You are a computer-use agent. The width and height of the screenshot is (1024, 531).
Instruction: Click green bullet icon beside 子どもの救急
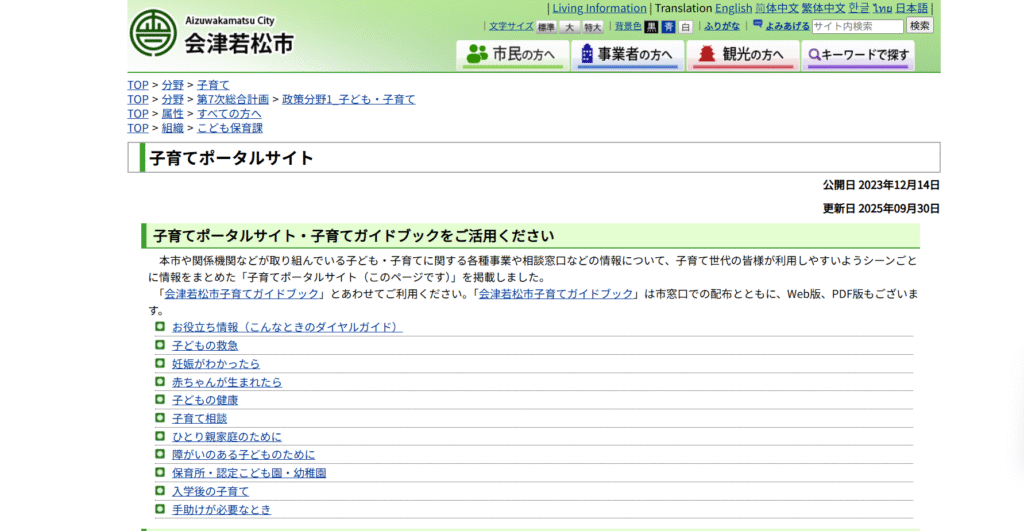click(160, 345)
